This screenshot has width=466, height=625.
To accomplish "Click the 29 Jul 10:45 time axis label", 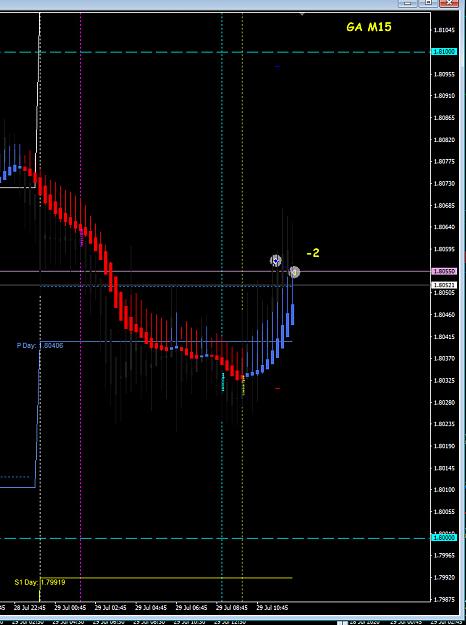I will click(272, 608).
